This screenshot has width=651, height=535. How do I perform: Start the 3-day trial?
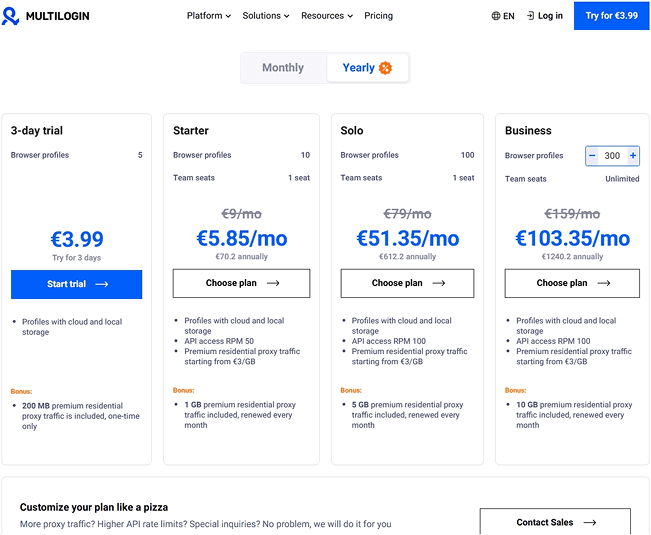[76, 284]
